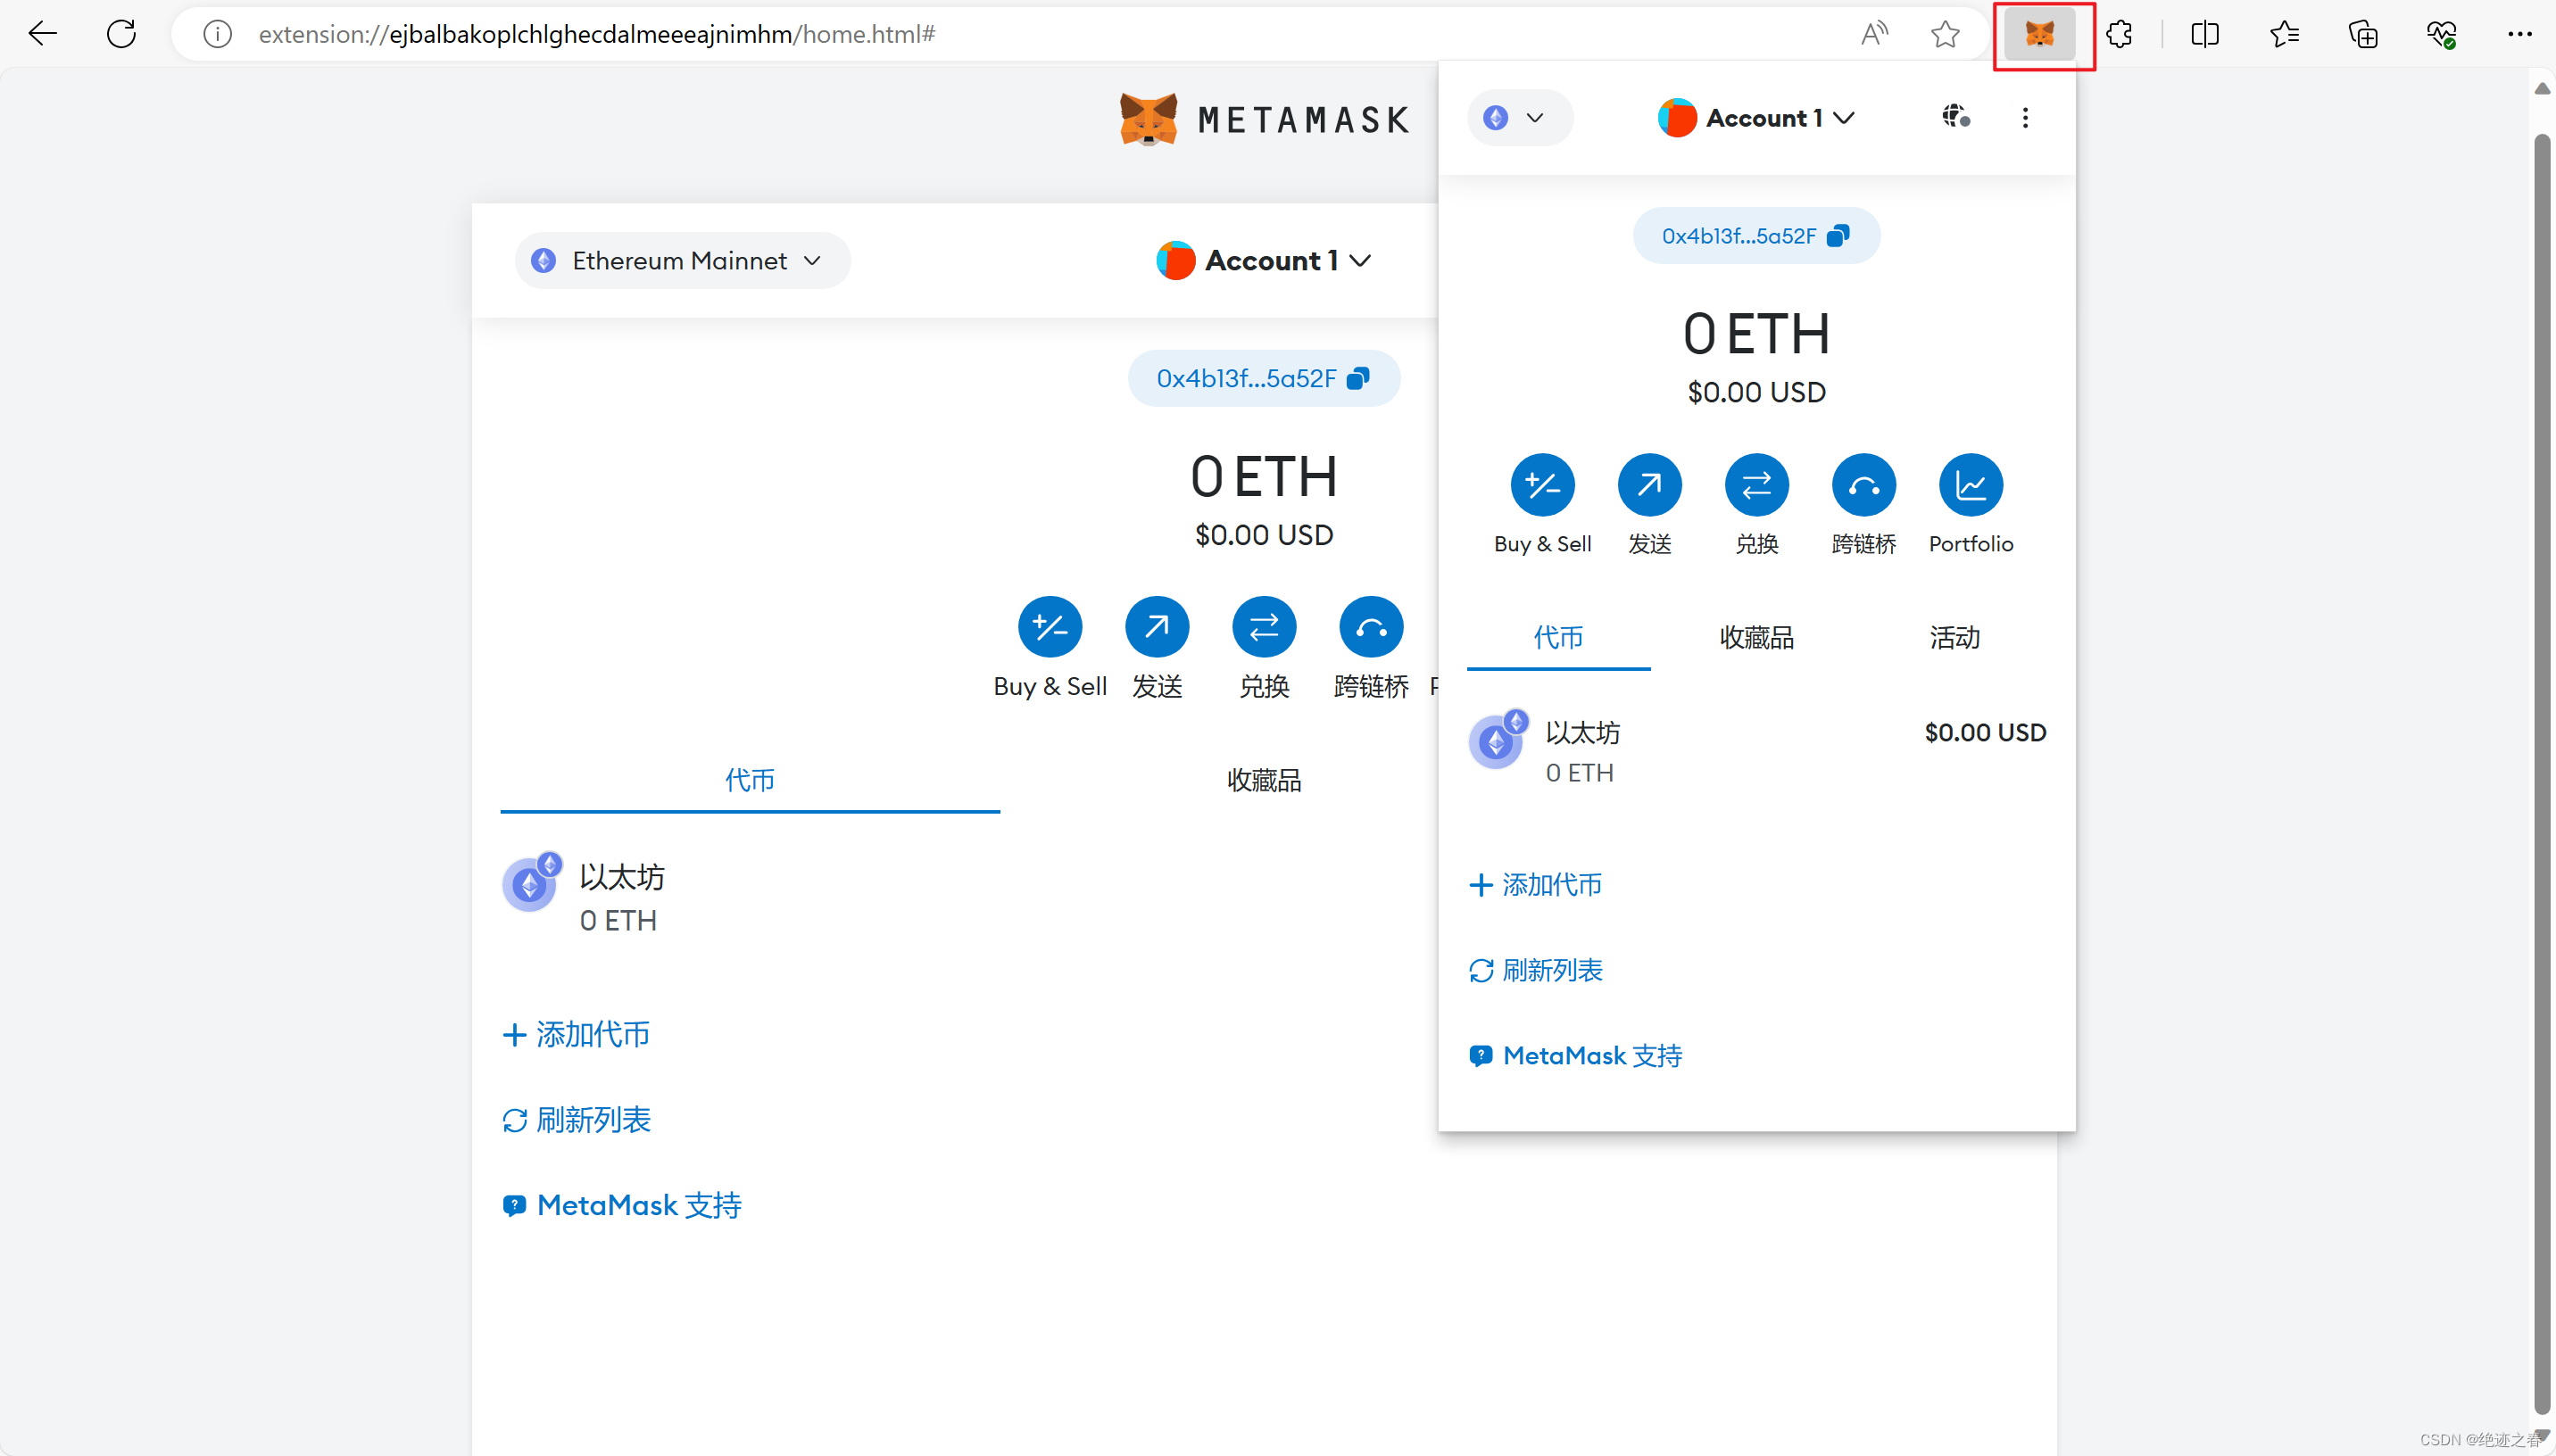
Task: Open the three-dot account options menu
Action: tap(2026, 118)
